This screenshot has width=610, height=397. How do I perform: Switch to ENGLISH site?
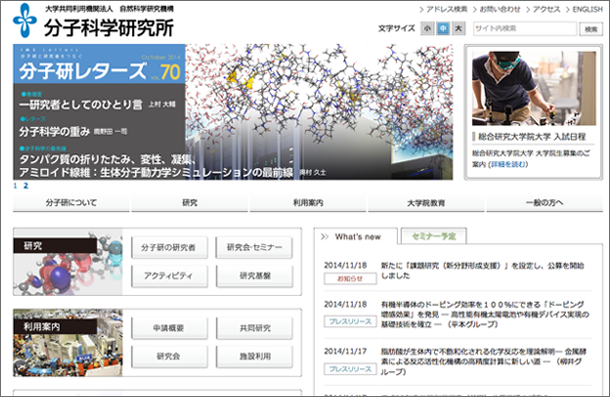click(x=587, y=9)
